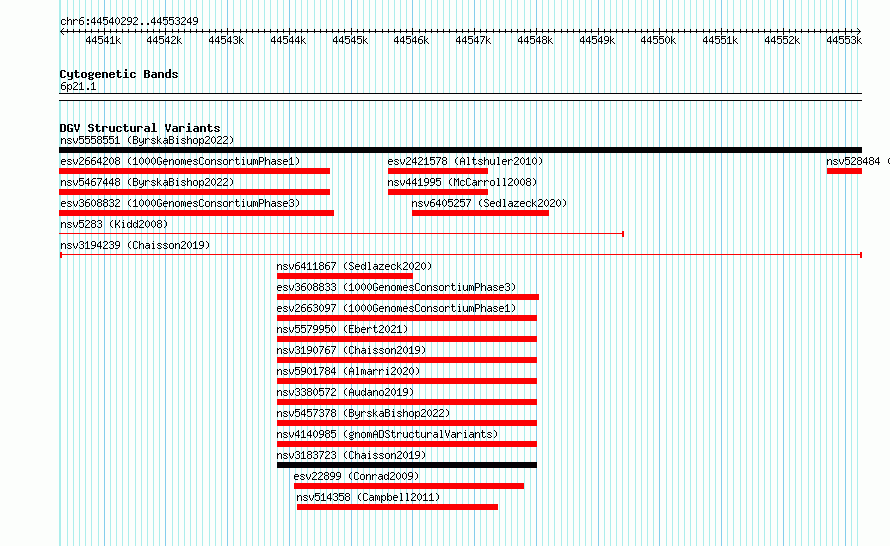The height and width of the screenshot is (546, 890).
Task: Click the red nsv5457378 variant bar
Action: coord(406,423)
